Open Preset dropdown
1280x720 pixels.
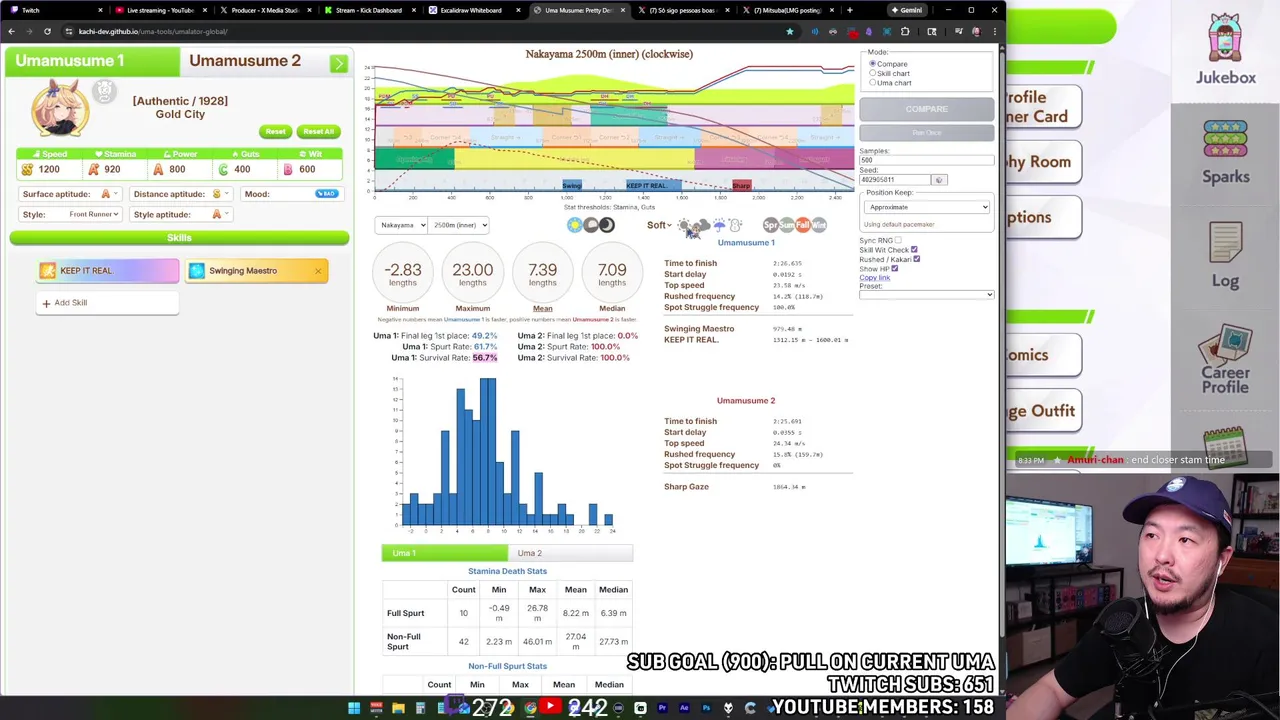point(926,295)
